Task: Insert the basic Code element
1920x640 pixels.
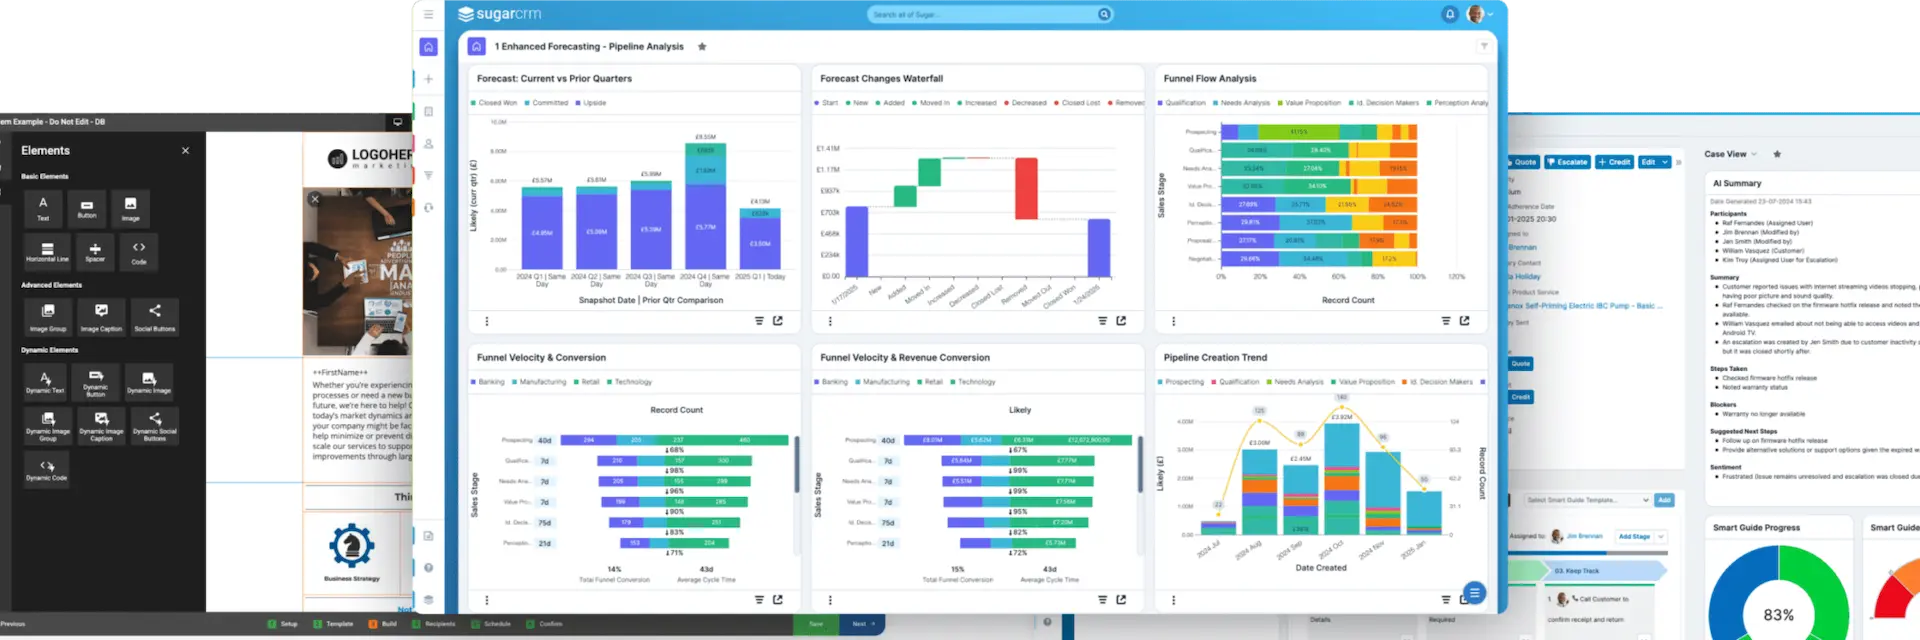Action: [x=139, y=252]
